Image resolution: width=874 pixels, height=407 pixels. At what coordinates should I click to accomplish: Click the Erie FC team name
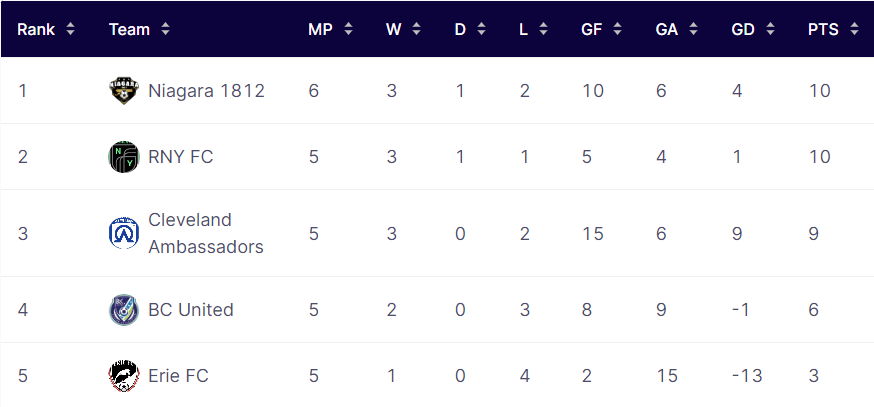(x=178, y=376)
